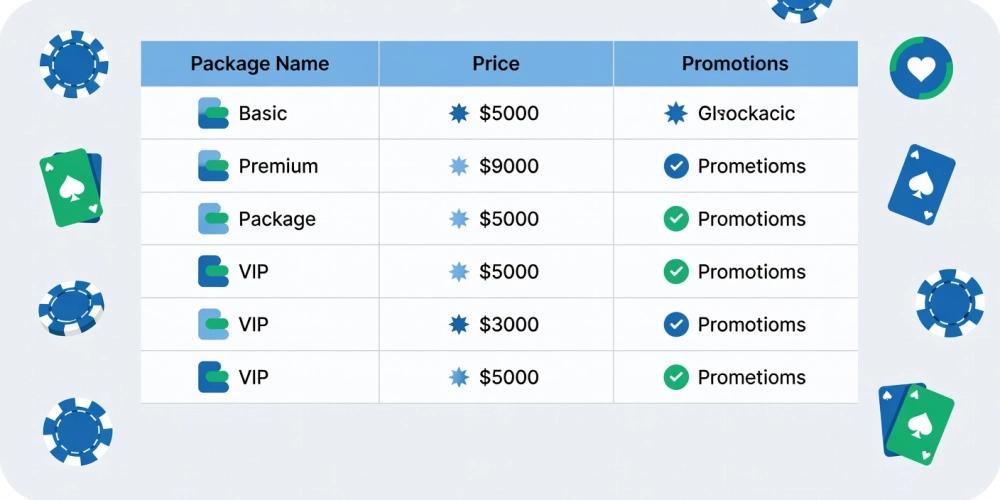Click the Premium package icon

[213, 166]
